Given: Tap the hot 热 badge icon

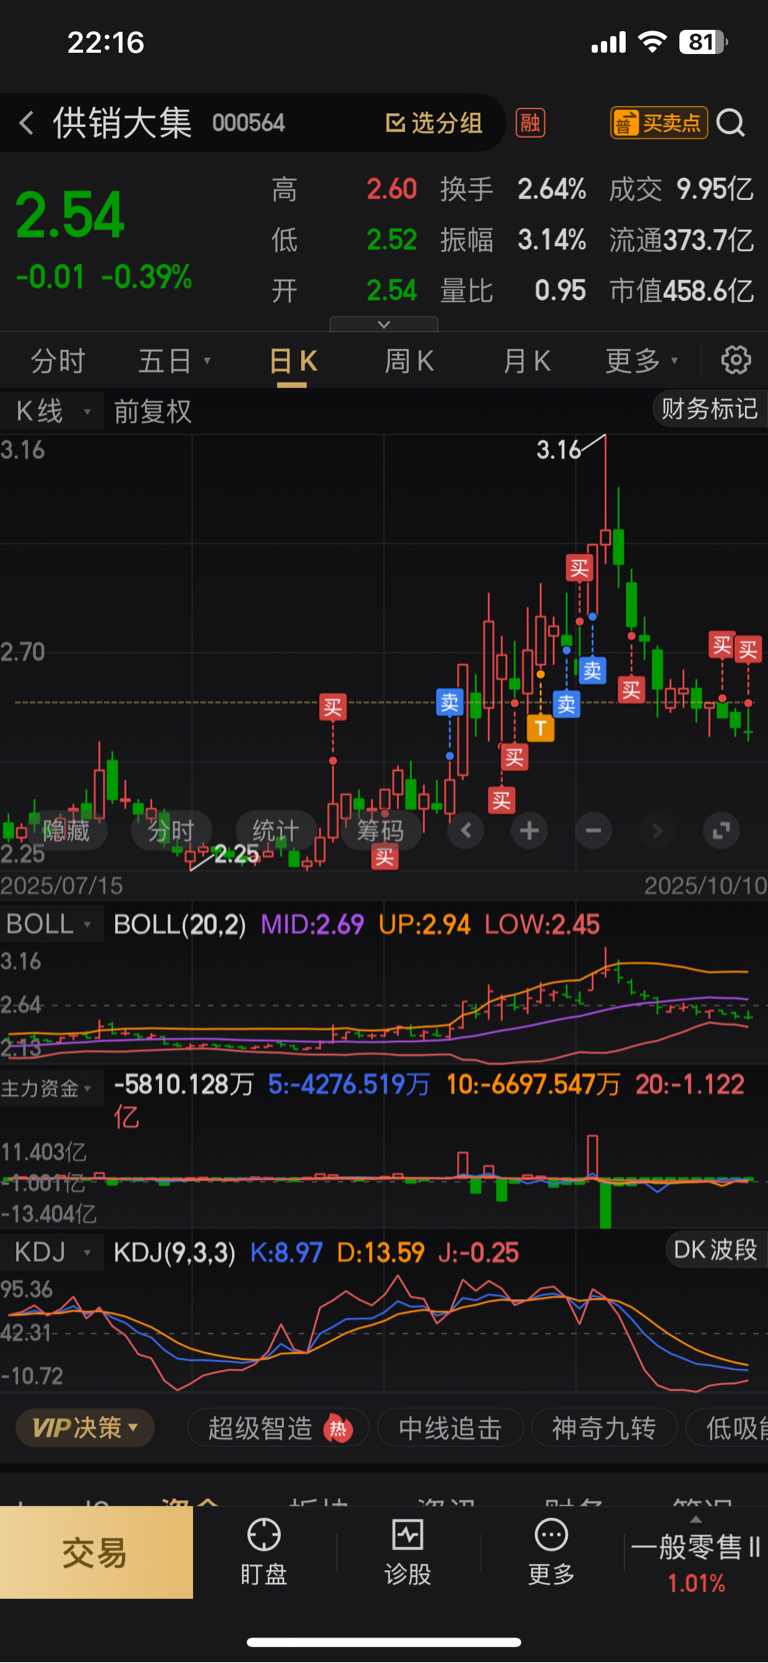Looking at the screenshot, I should (x=338, y=1429).
